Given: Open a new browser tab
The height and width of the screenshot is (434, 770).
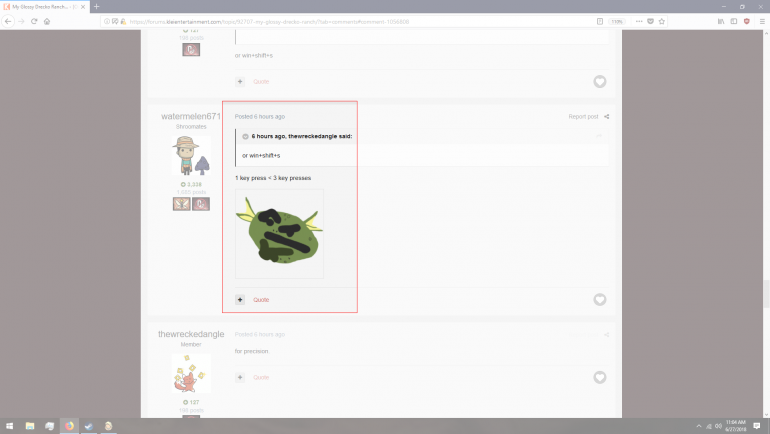Looking at the screenshot, I should tap(96, 6).
